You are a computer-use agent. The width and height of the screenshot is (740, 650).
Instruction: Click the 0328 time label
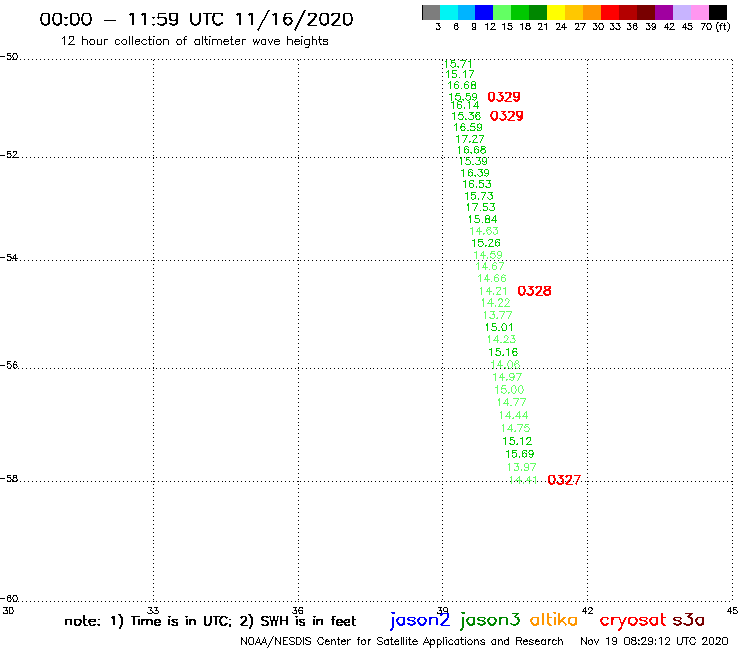tap(534, 291)
